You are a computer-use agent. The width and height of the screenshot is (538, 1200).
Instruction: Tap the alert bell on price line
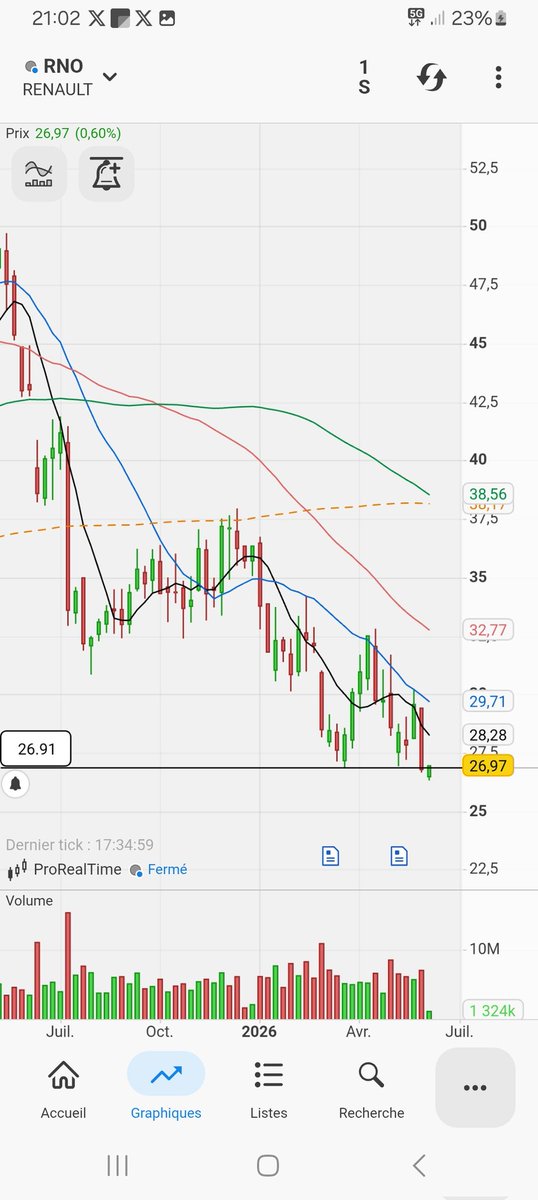pos(15,784)
